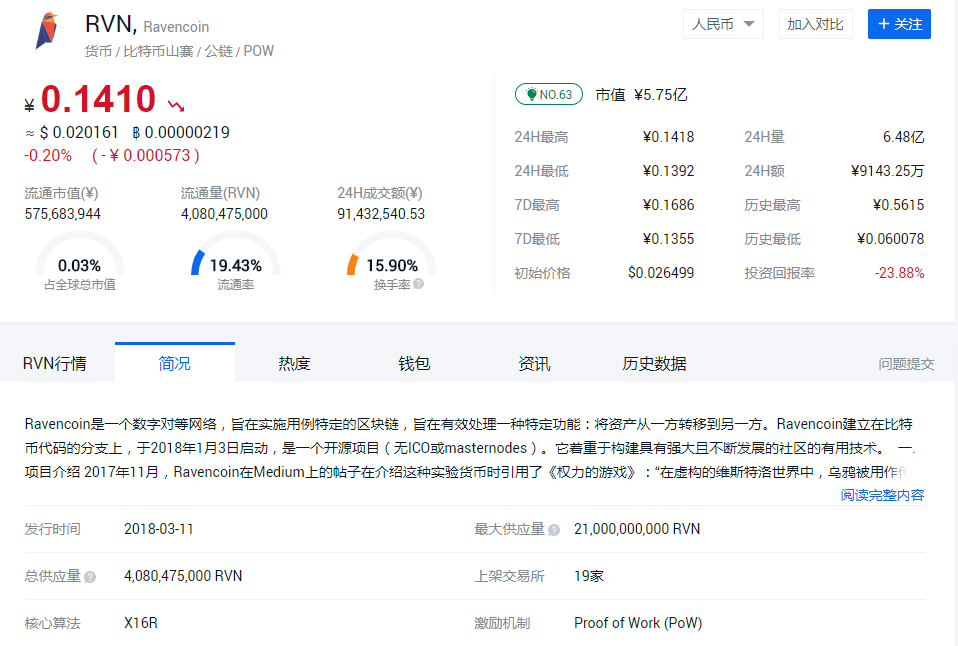This screenshot has width=958, height=646.
Task: Open the 热度 tab
Action: click(294, 364)
